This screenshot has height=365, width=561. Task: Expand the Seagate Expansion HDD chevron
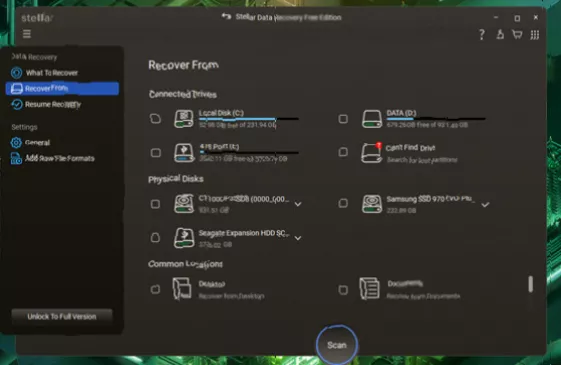coord(298,238)
